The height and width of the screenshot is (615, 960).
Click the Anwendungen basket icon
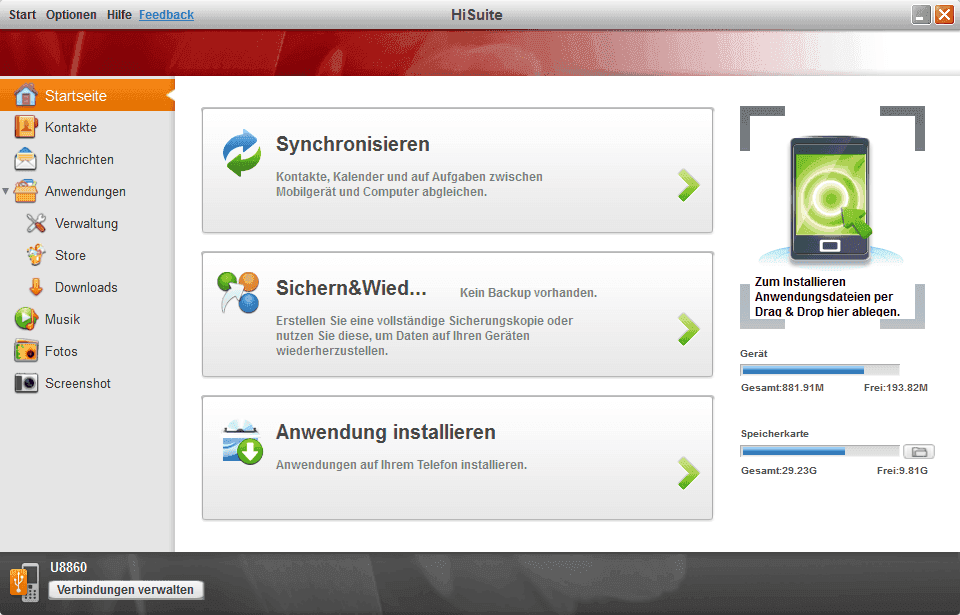(26, 191)
